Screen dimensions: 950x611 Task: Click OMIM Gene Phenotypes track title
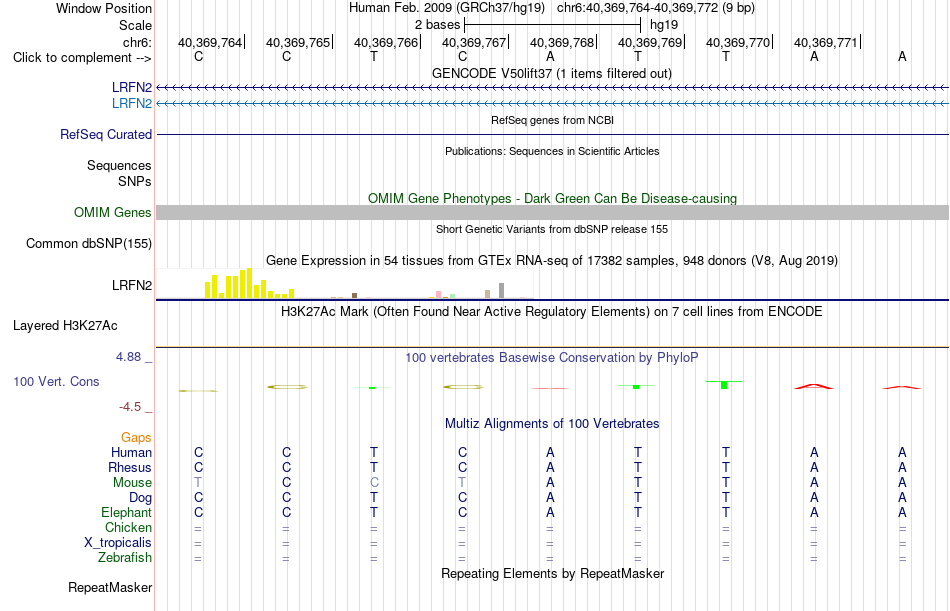coord(552,198)
